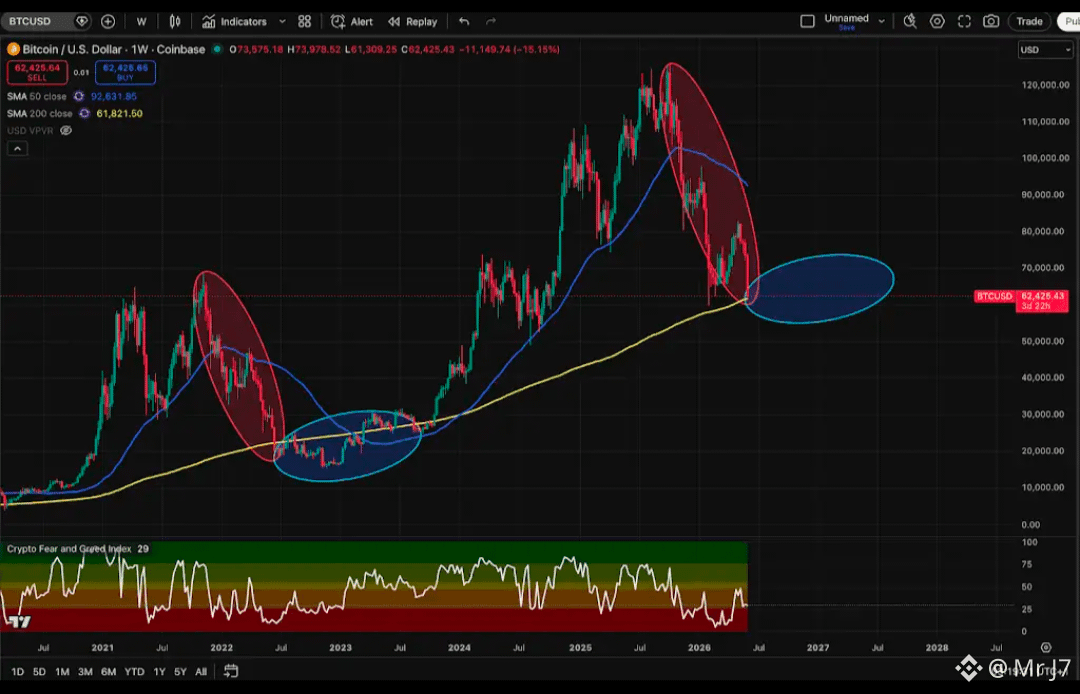This screenshot has height=694, width=1080.
Task: Show the hidden USD VPVR indicator
Action: (x=66, y=130)
